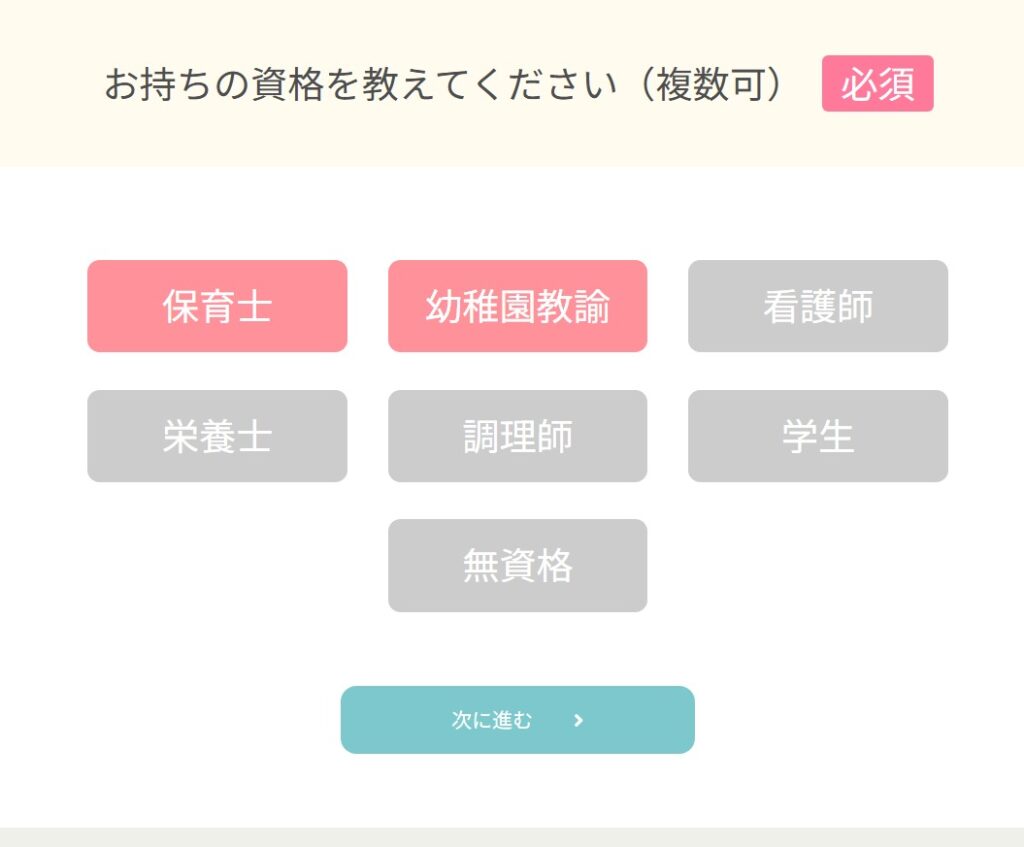1024x847 pixels.
Task: Deselect the 保育士 qualification option
Action: [x=217, y=306]
